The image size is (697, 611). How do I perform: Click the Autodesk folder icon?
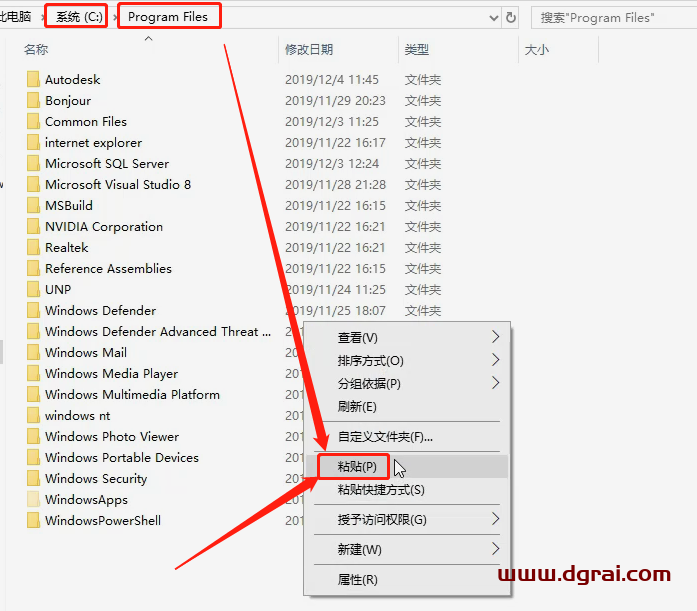point(33,80)
